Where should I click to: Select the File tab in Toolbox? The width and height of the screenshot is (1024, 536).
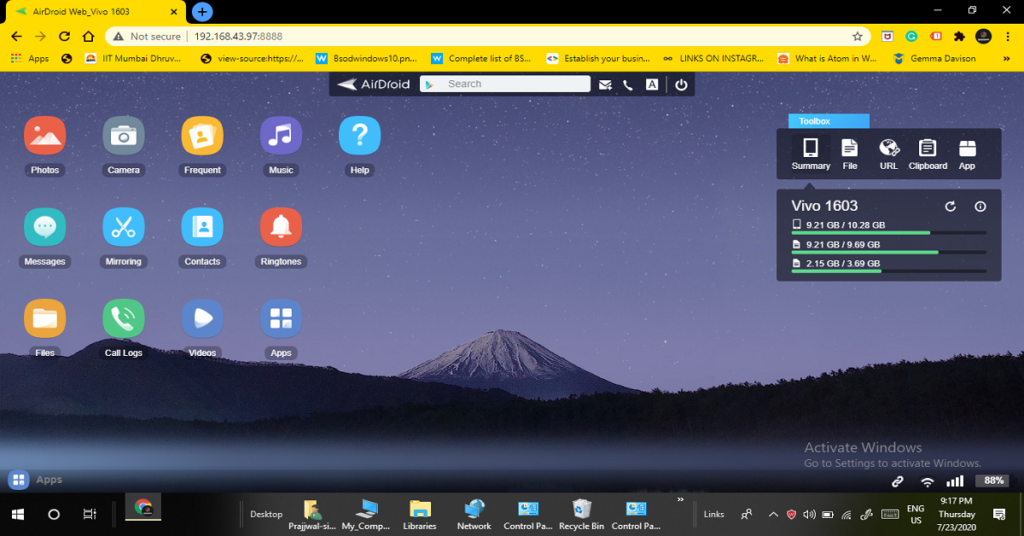(x=850, y=154)
